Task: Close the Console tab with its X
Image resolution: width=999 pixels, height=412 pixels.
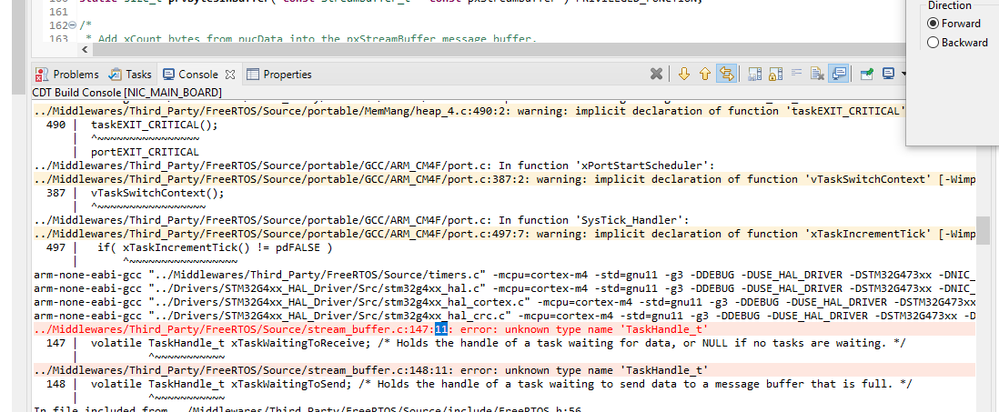Action: [231, 74]
